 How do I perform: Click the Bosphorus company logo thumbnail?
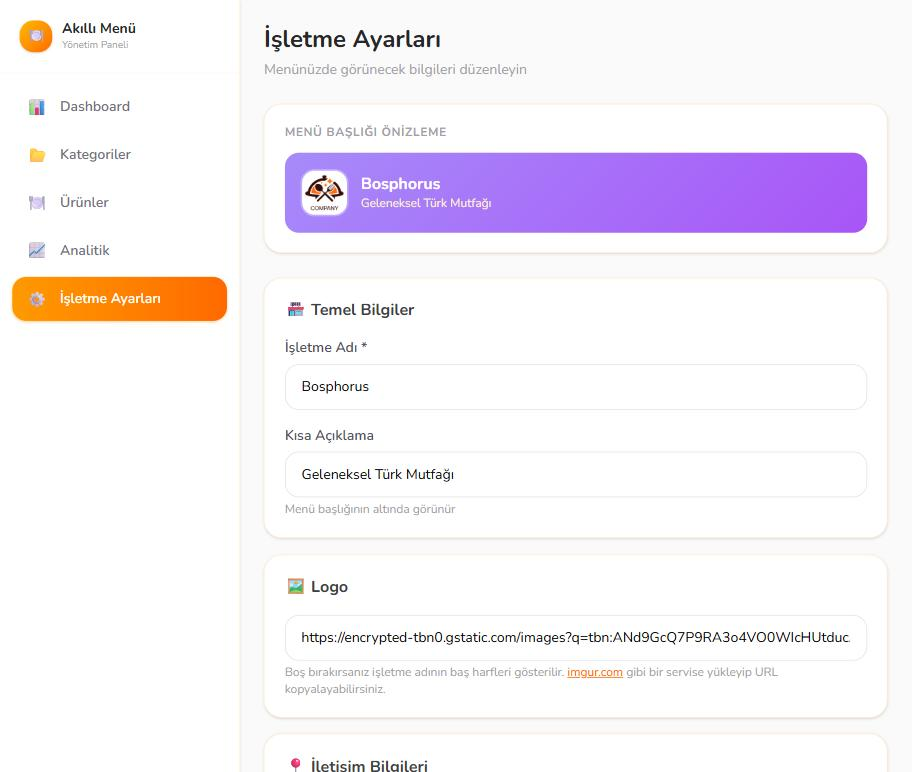pyautogui.click(x=324, y=193)
